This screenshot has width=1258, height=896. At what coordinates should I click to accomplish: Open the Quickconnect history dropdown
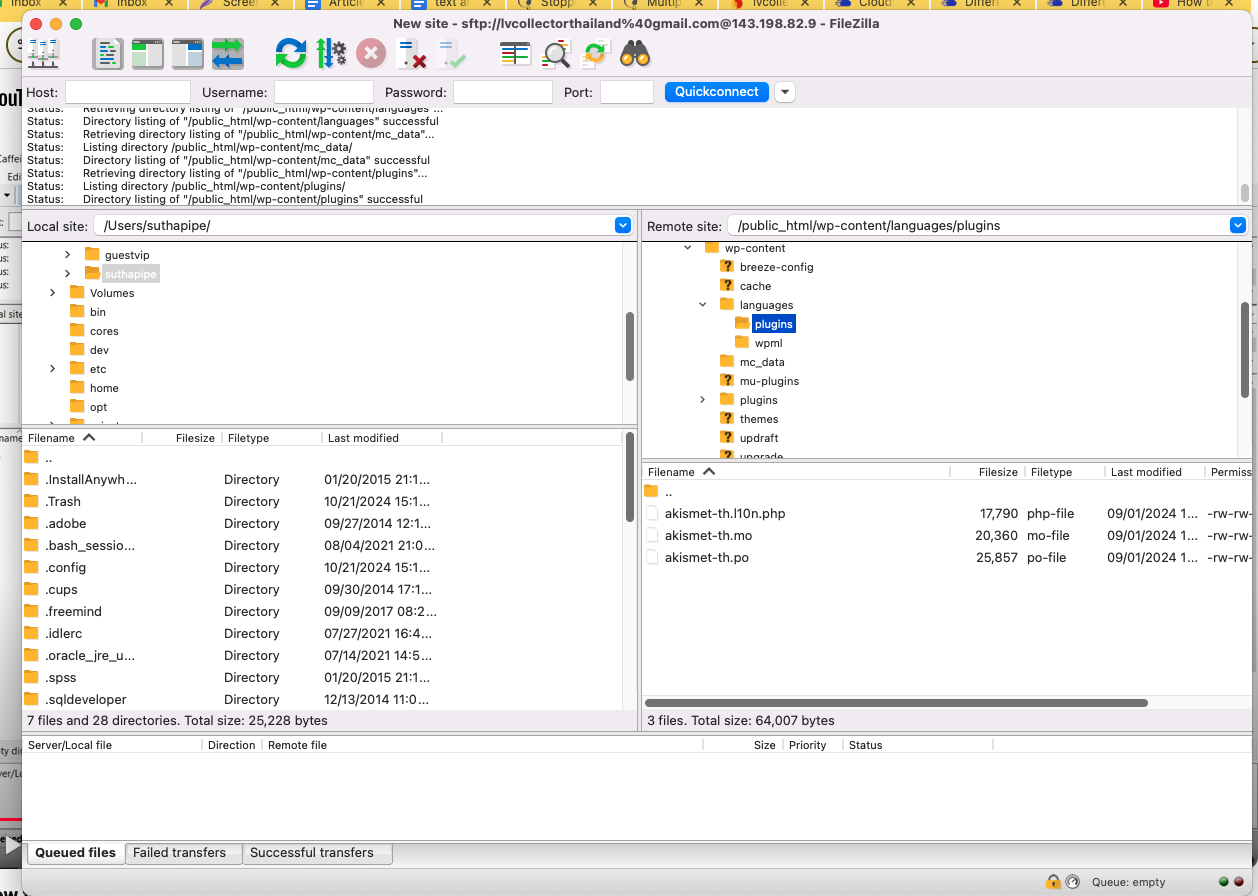point(785,92)
